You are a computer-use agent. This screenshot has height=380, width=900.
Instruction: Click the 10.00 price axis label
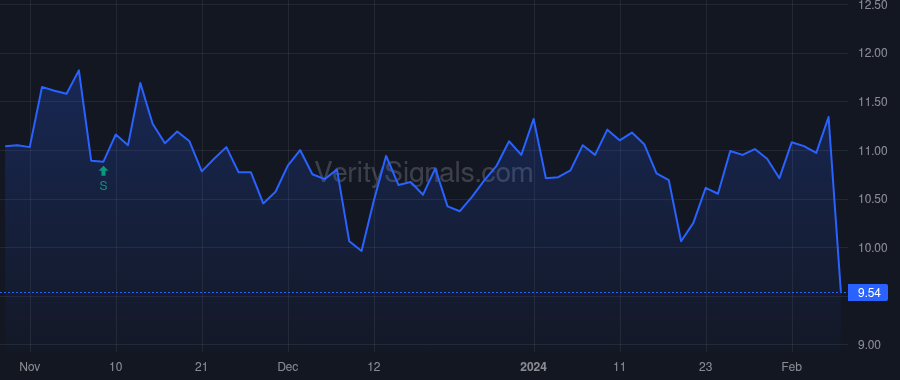tap(872, 248)
